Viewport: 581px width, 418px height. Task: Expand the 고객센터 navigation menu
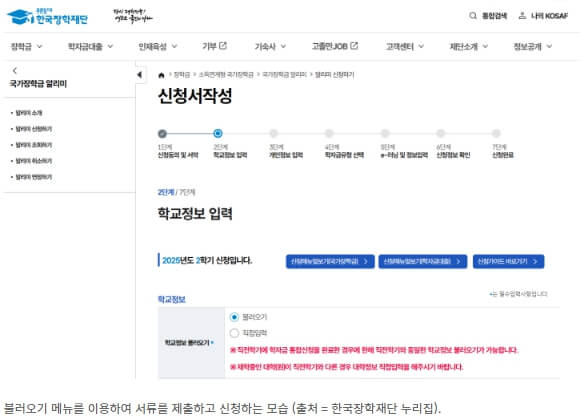(405, 47)
